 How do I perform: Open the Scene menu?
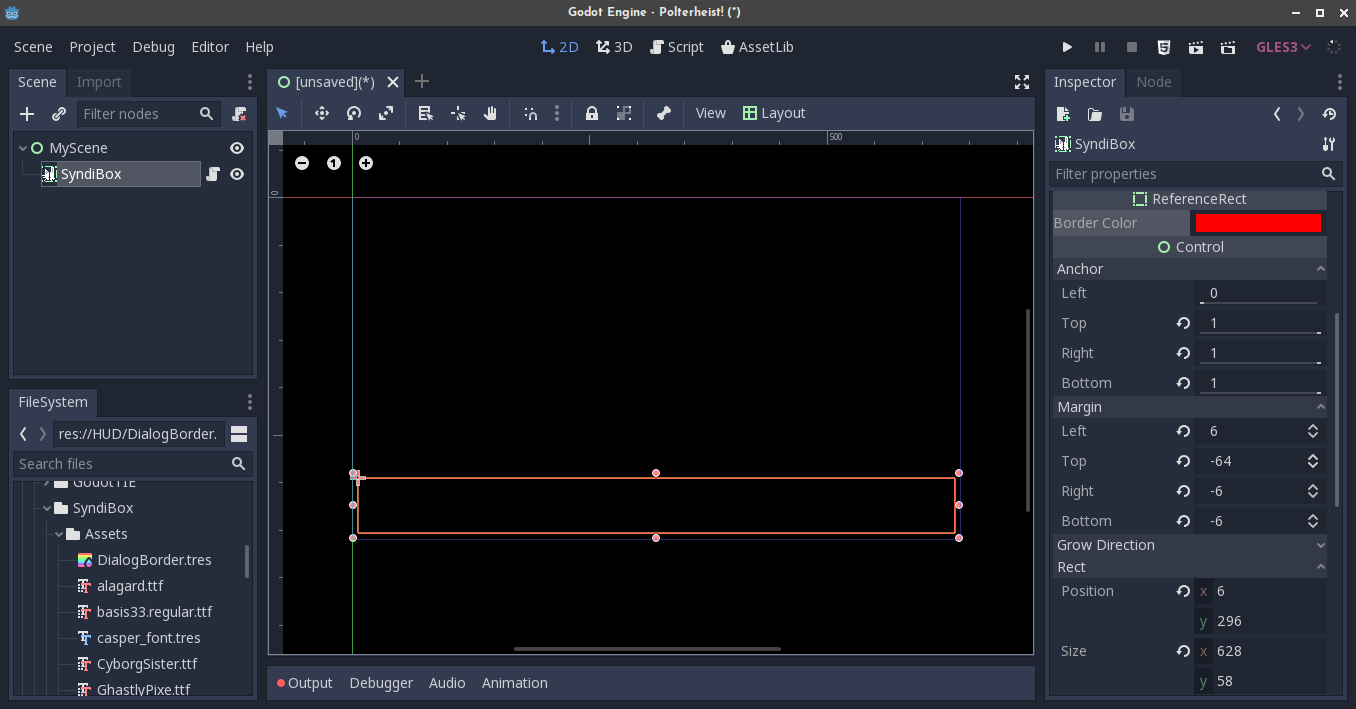tap(33, 47)
